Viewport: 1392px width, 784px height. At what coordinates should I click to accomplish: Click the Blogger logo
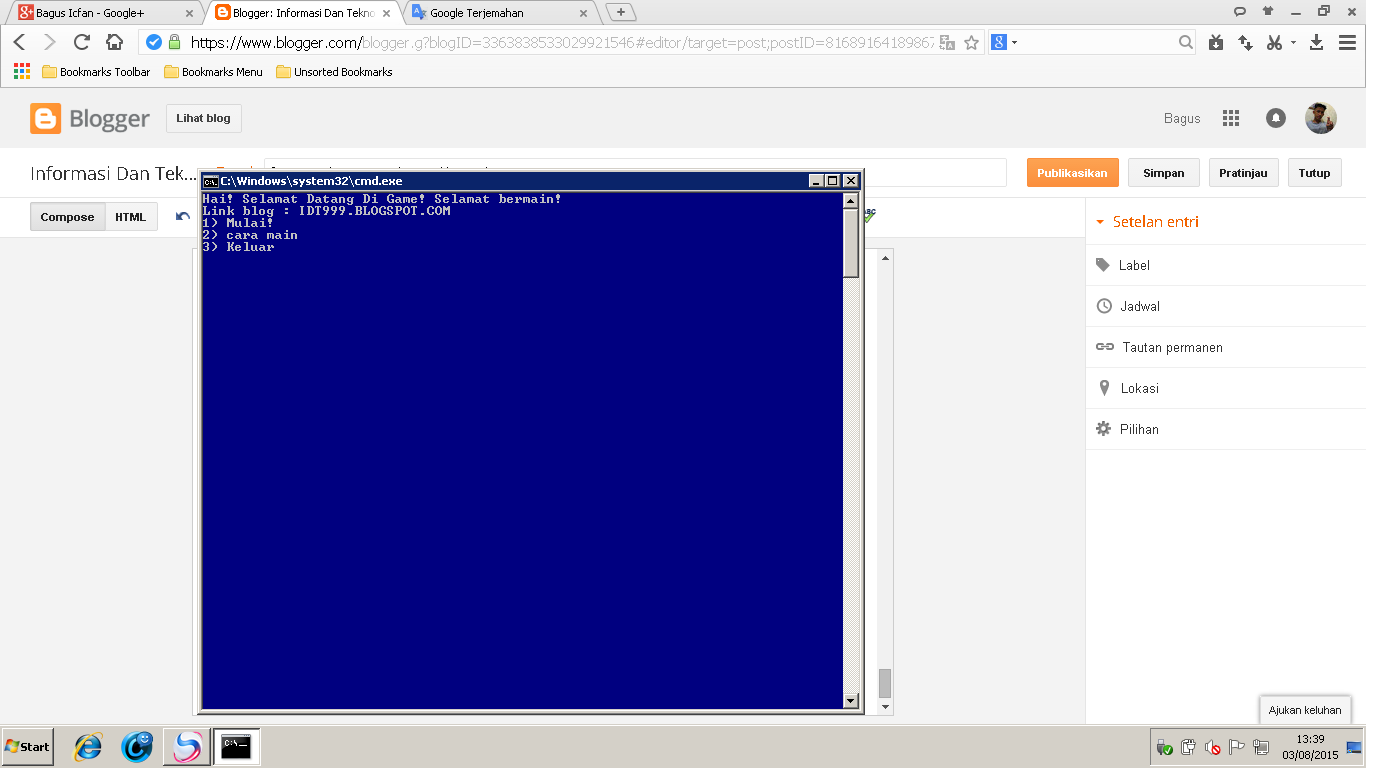[x=90, y=118]
